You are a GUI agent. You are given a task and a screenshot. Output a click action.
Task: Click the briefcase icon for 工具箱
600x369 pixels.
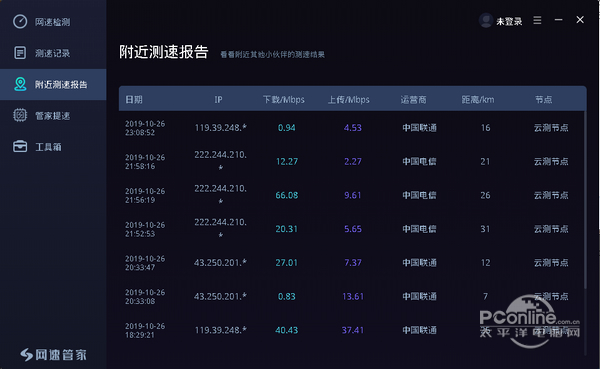[x=20, y=147]
